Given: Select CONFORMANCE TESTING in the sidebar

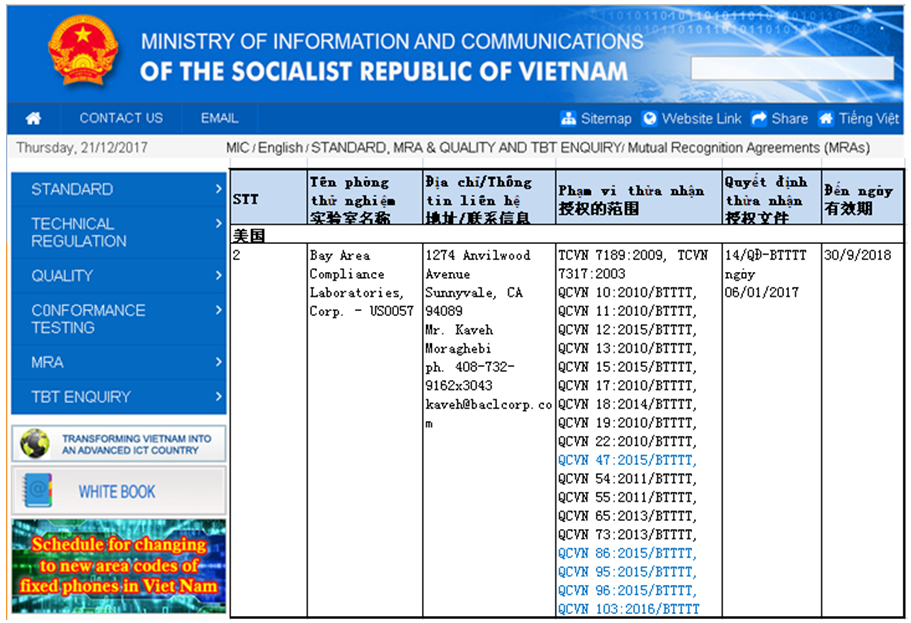Looking at the screenshot, I should click(x=119, y=319).
